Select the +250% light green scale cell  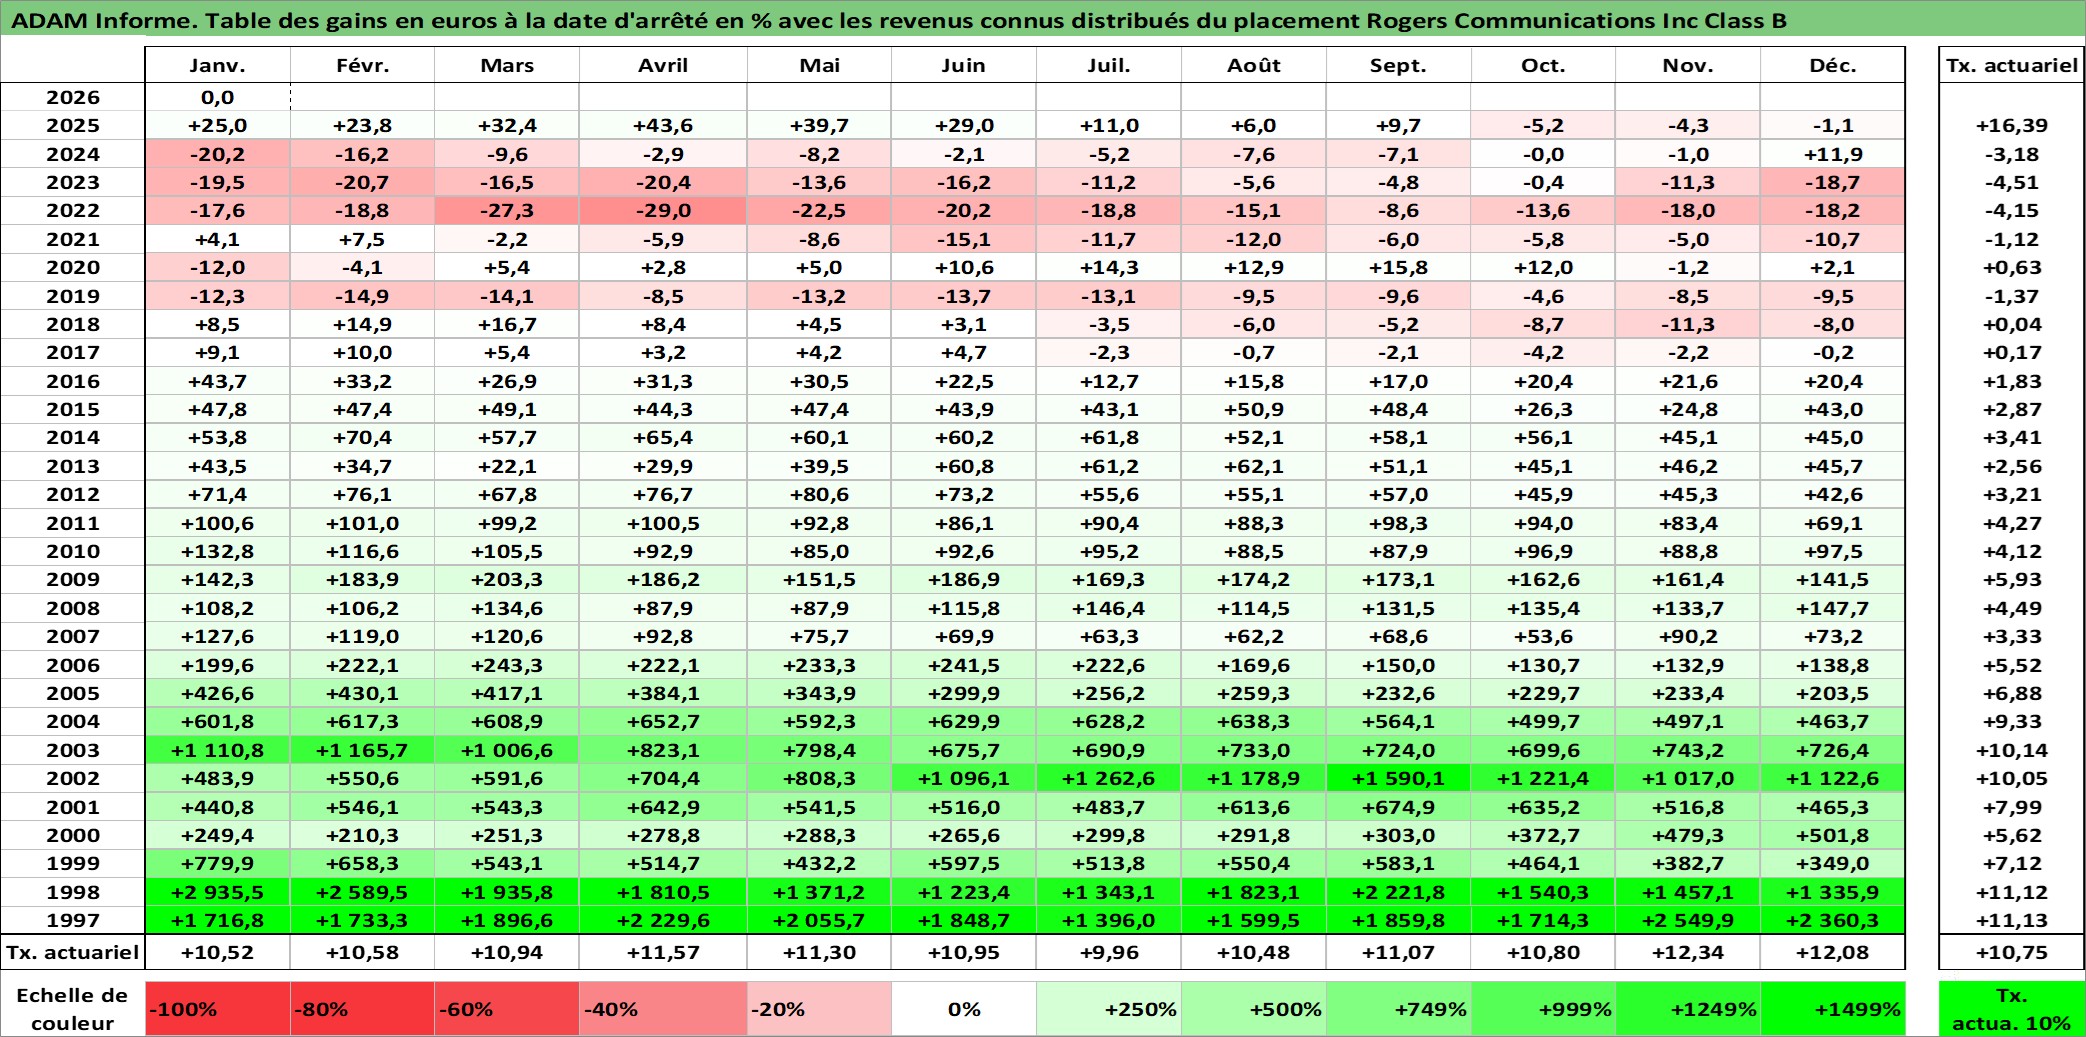pos(1109,1009)
